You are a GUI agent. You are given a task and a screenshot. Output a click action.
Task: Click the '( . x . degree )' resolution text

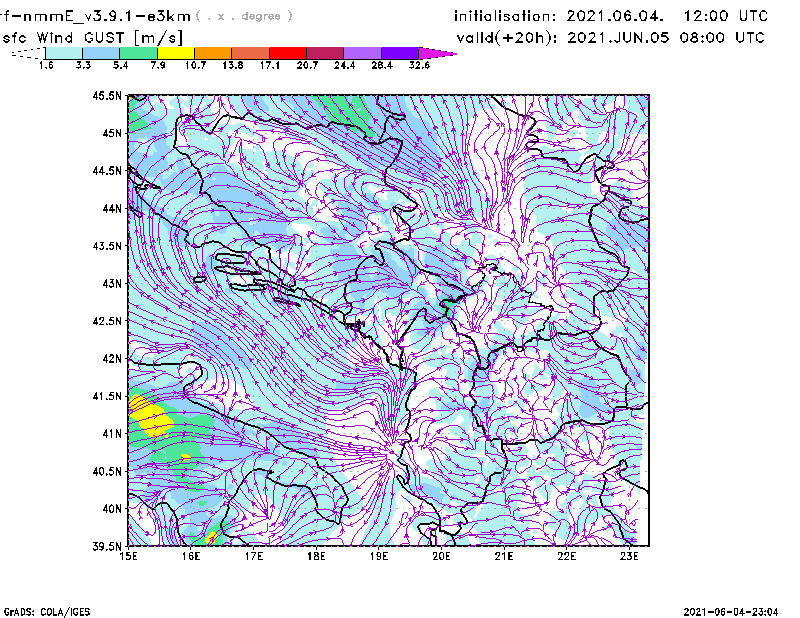(x=244, y=16)
